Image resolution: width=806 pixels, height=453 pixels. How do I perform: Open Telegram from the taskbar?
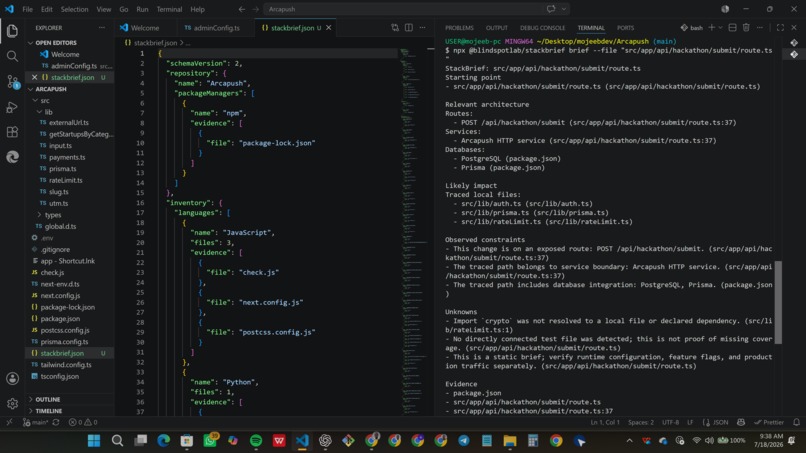[x=464, y=441]
